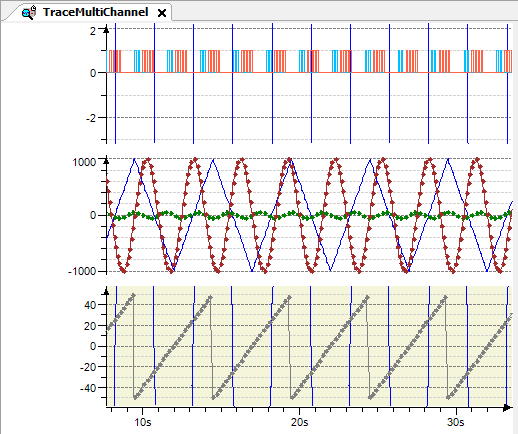
Task: Click the trace icon on the tab
Action: pyautogui.click(x=29, y=12)
